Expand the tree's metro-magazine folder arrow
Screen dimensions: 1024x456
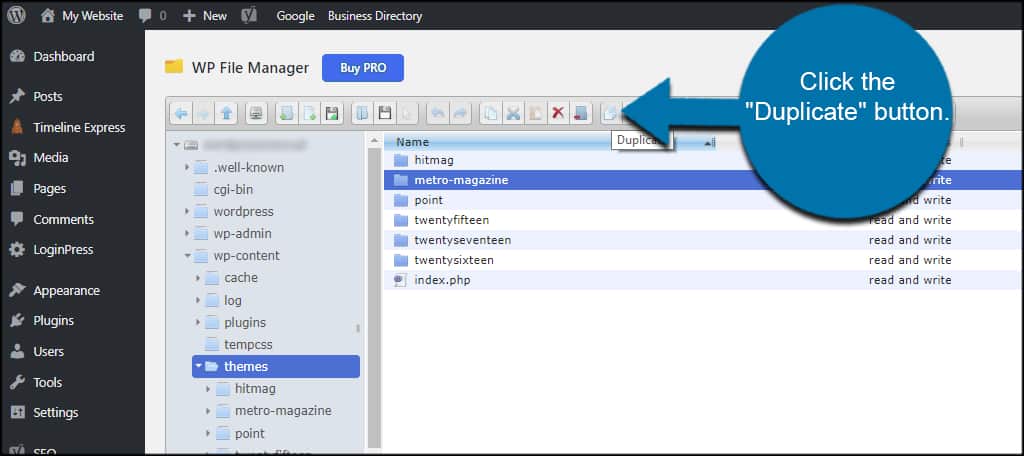[x=208, y=412]
